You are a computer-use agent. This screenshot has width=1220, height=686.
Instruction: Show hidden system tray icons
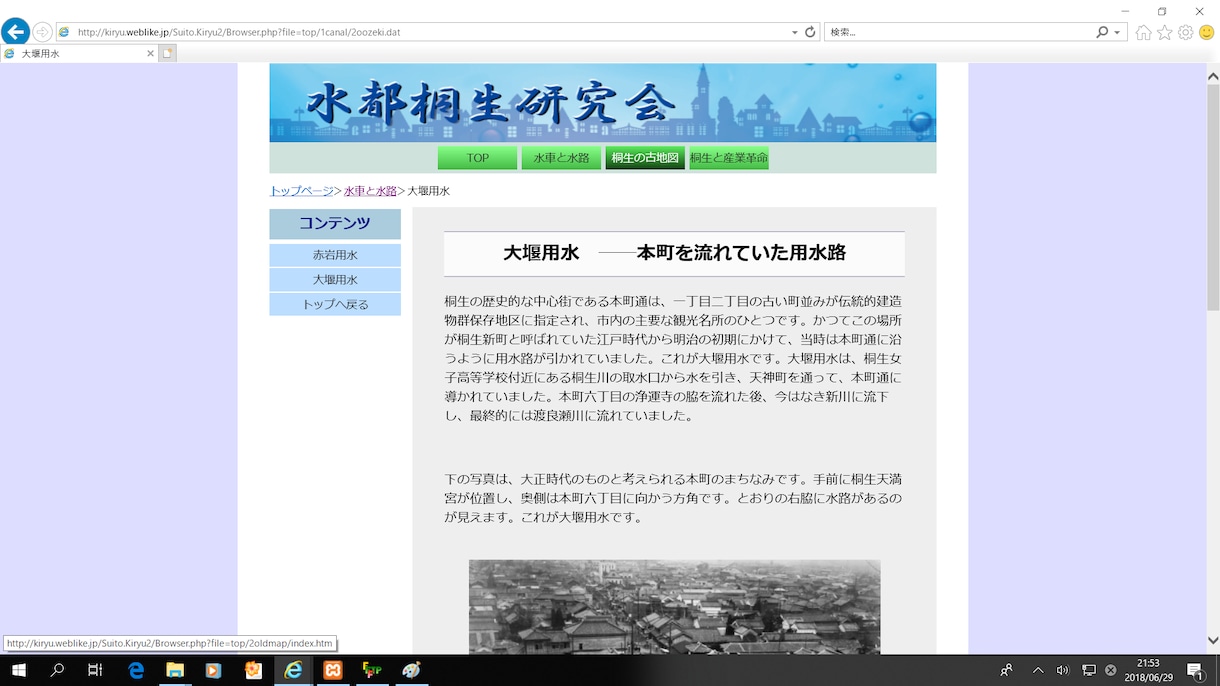[x=1038, y=670]
